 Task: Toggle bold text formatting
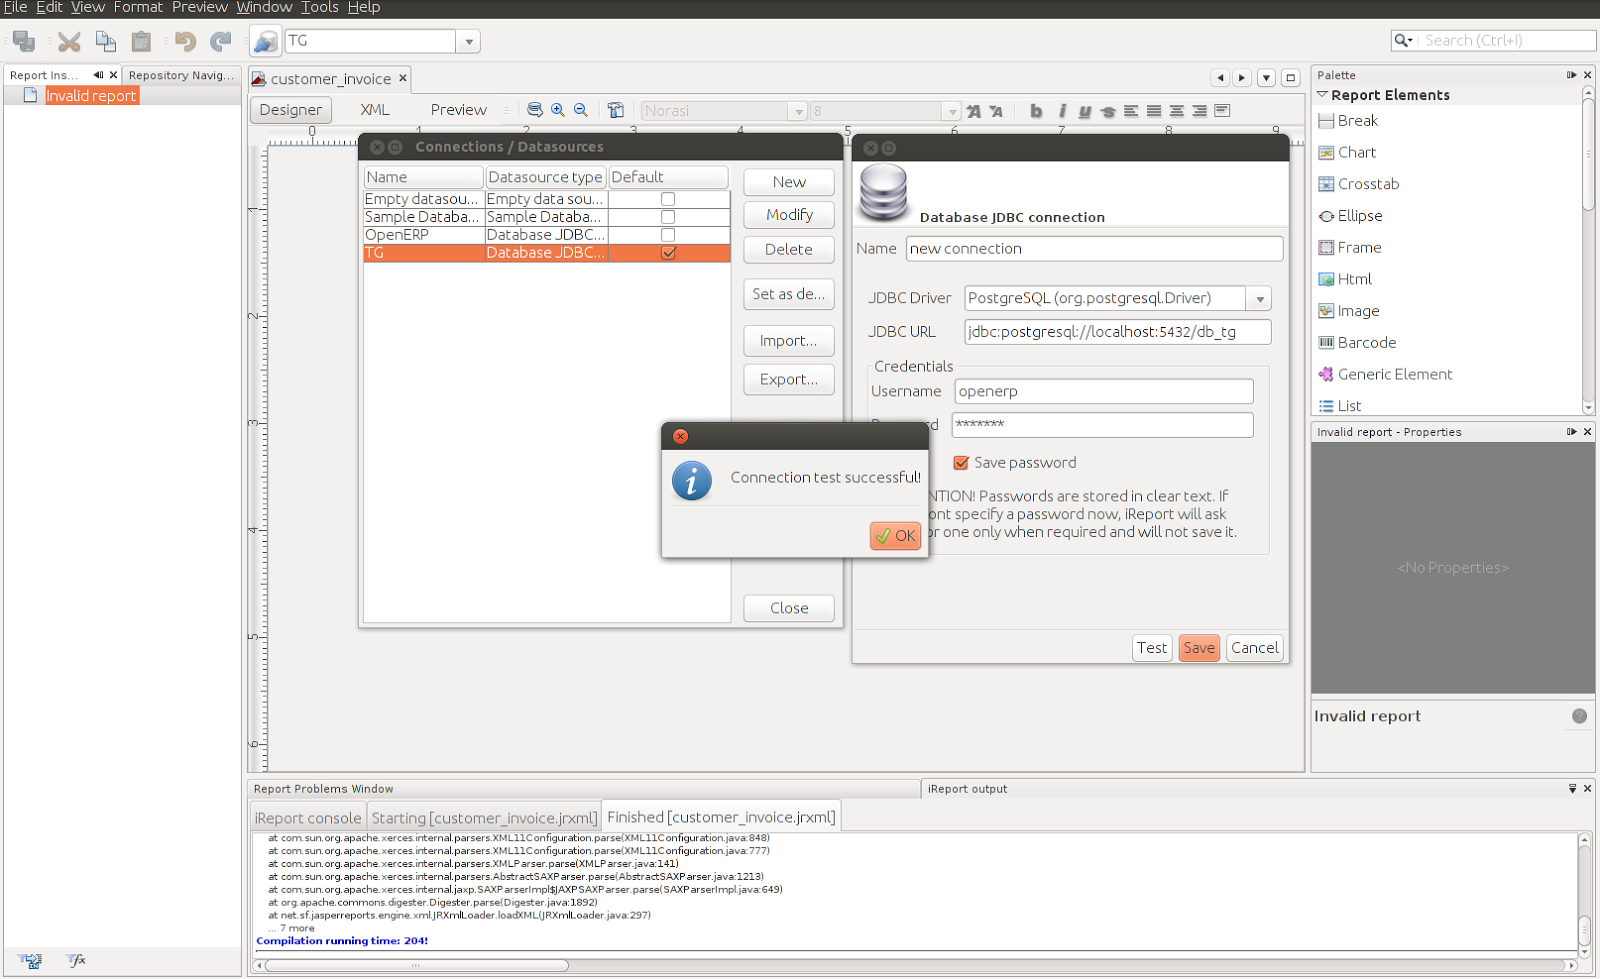tap(1036, 111)
